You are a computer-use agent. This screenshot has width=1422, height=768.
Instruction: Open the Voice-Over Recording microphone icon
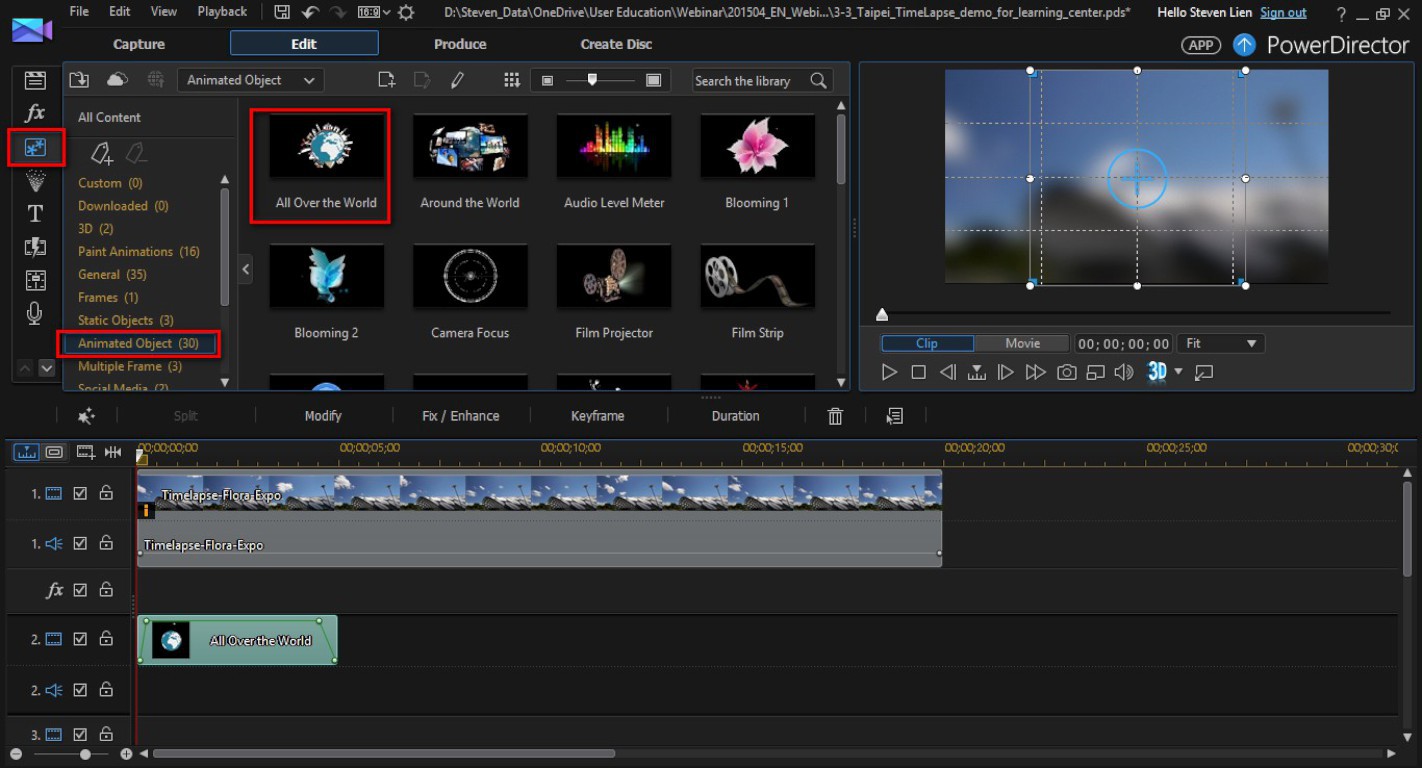[x=35, y=314]
